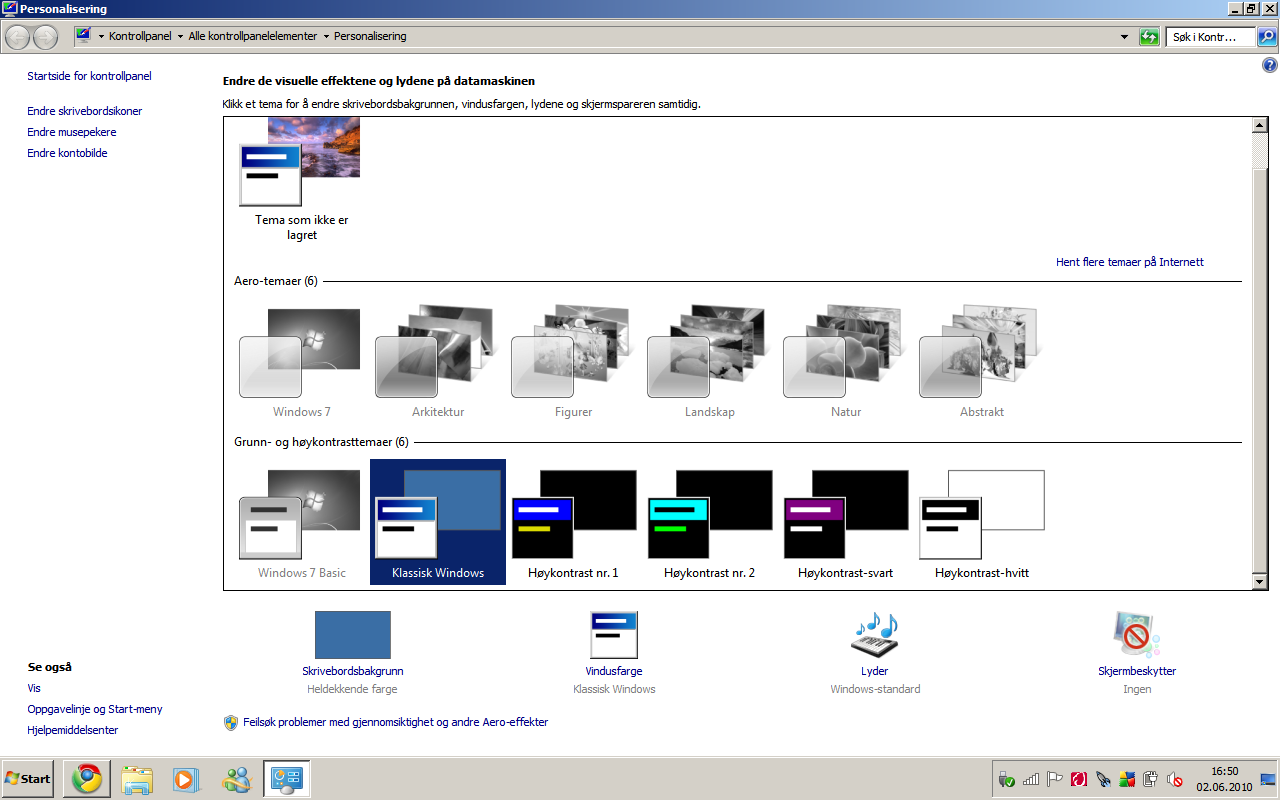
Task: Apply the Høykontrast-hvitt theme
Action: (x=981, y=523)
